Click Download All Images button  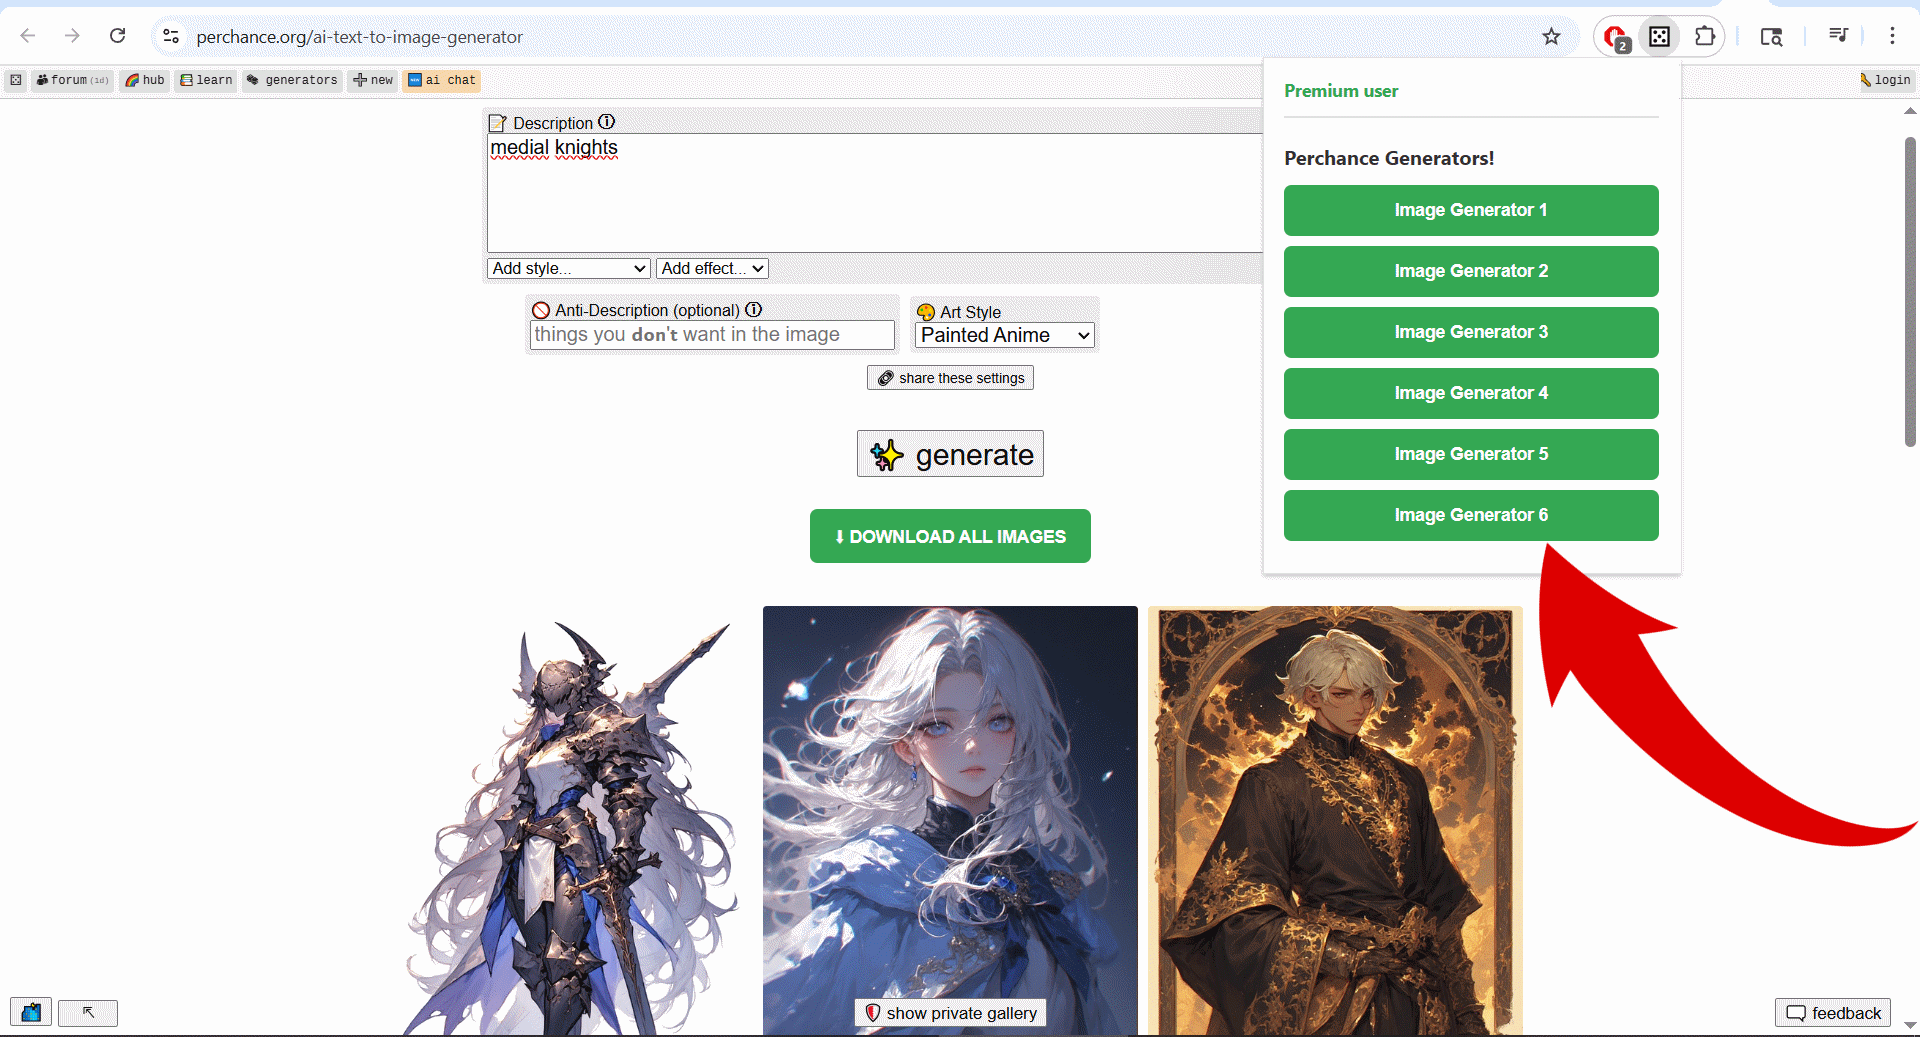tap(950, 536)
